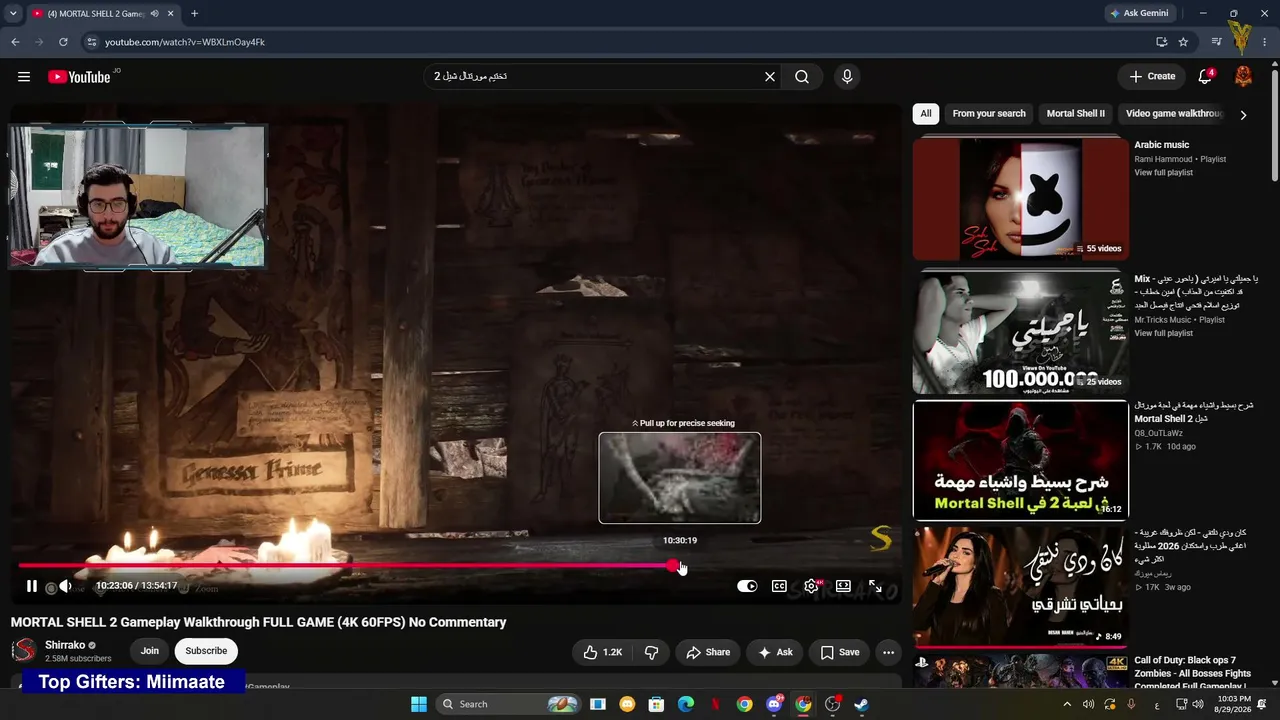This screenshot has height=720, width=1280.
Task: Click the install app icon in address bar
Action: [x=1161, y=42]
